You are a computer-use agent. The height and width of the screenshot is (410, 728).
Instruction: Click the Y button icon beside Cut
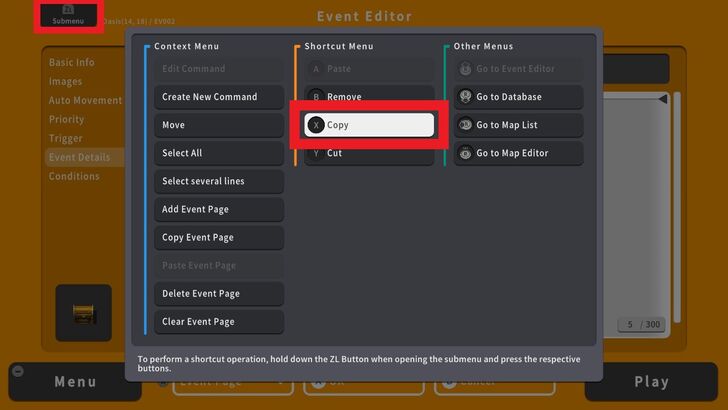click(x=316, y=153)
